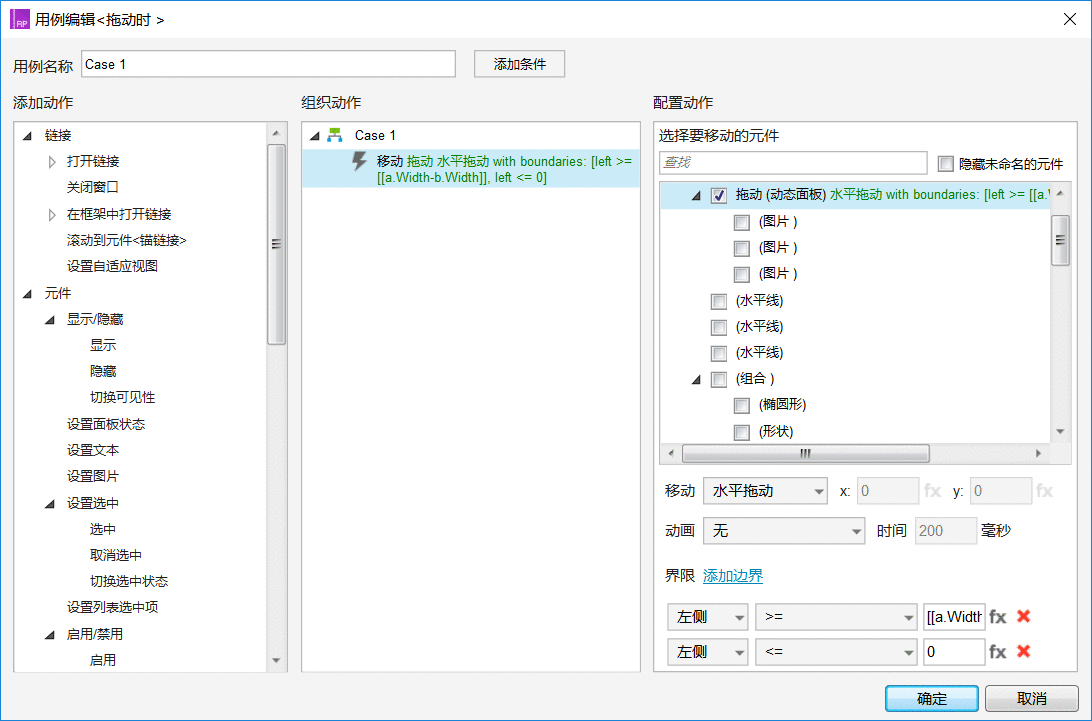Open first 左侧 boundary side dropdown

coord(708,617)
